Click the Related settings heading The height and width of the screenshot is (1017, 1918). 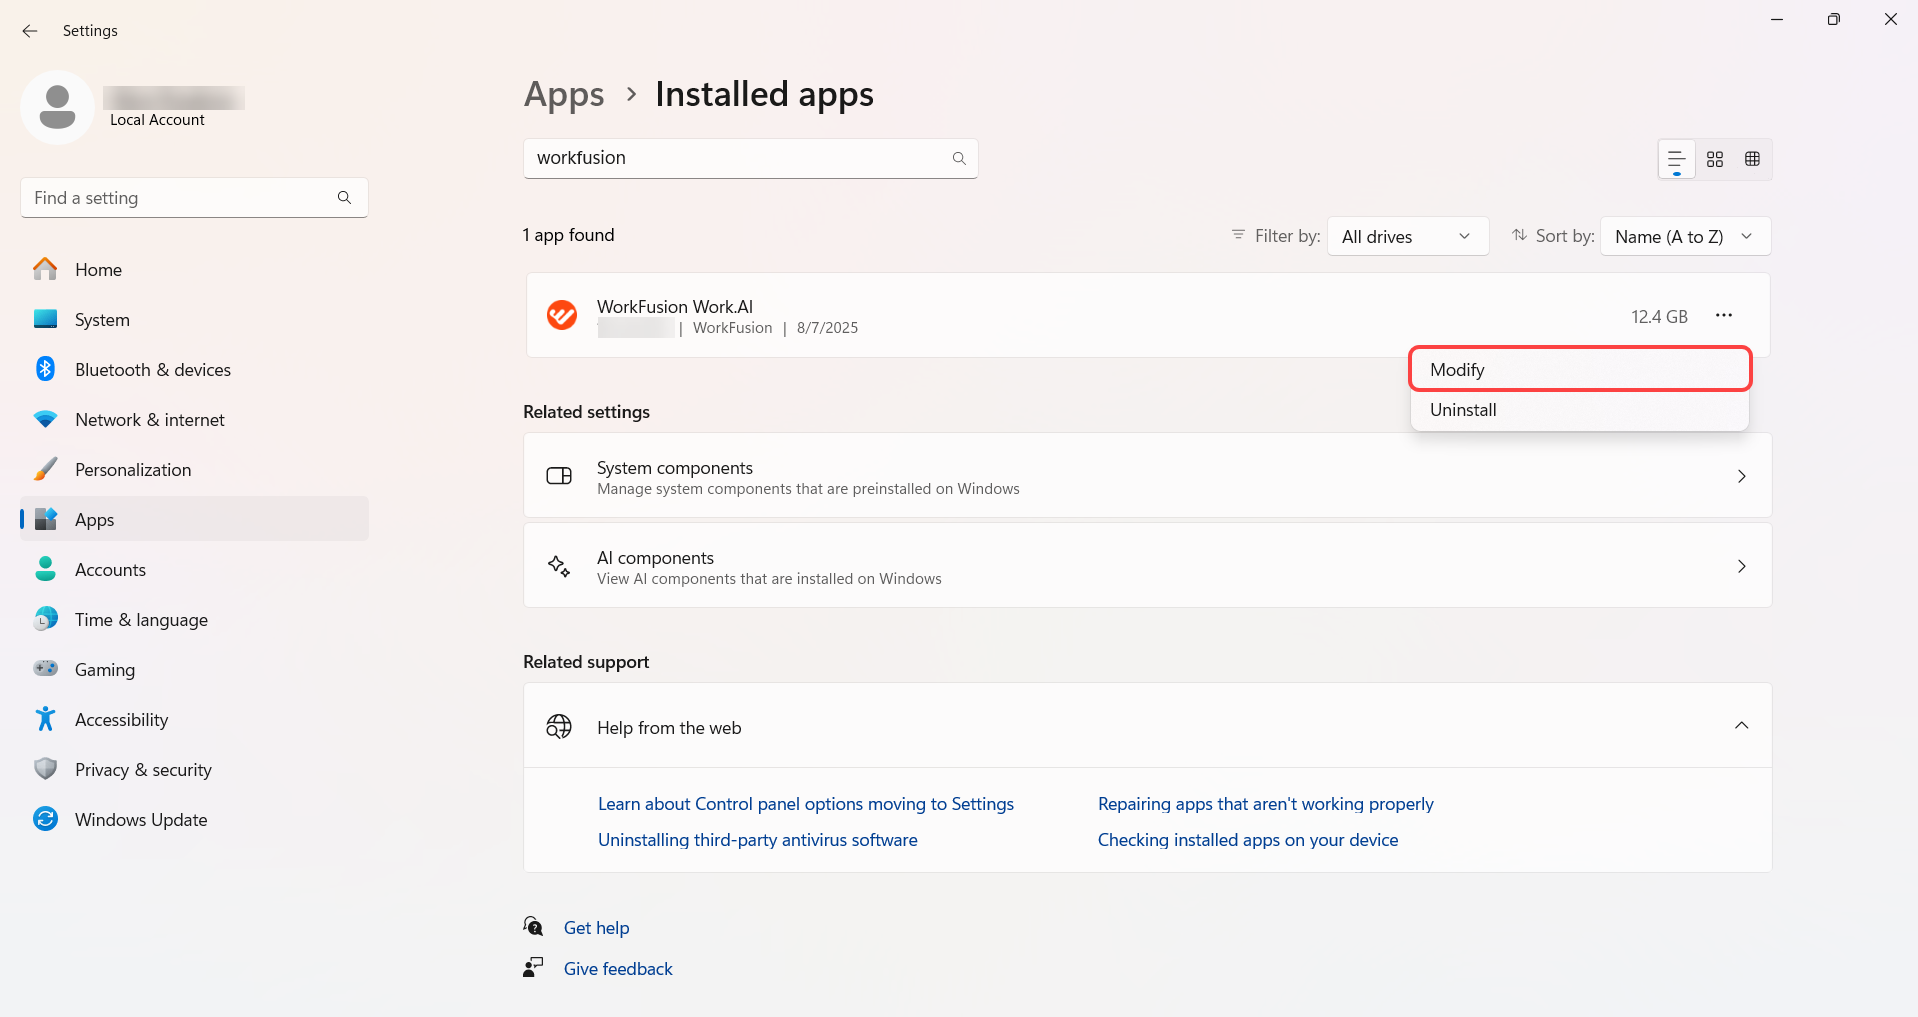(586, 412)
